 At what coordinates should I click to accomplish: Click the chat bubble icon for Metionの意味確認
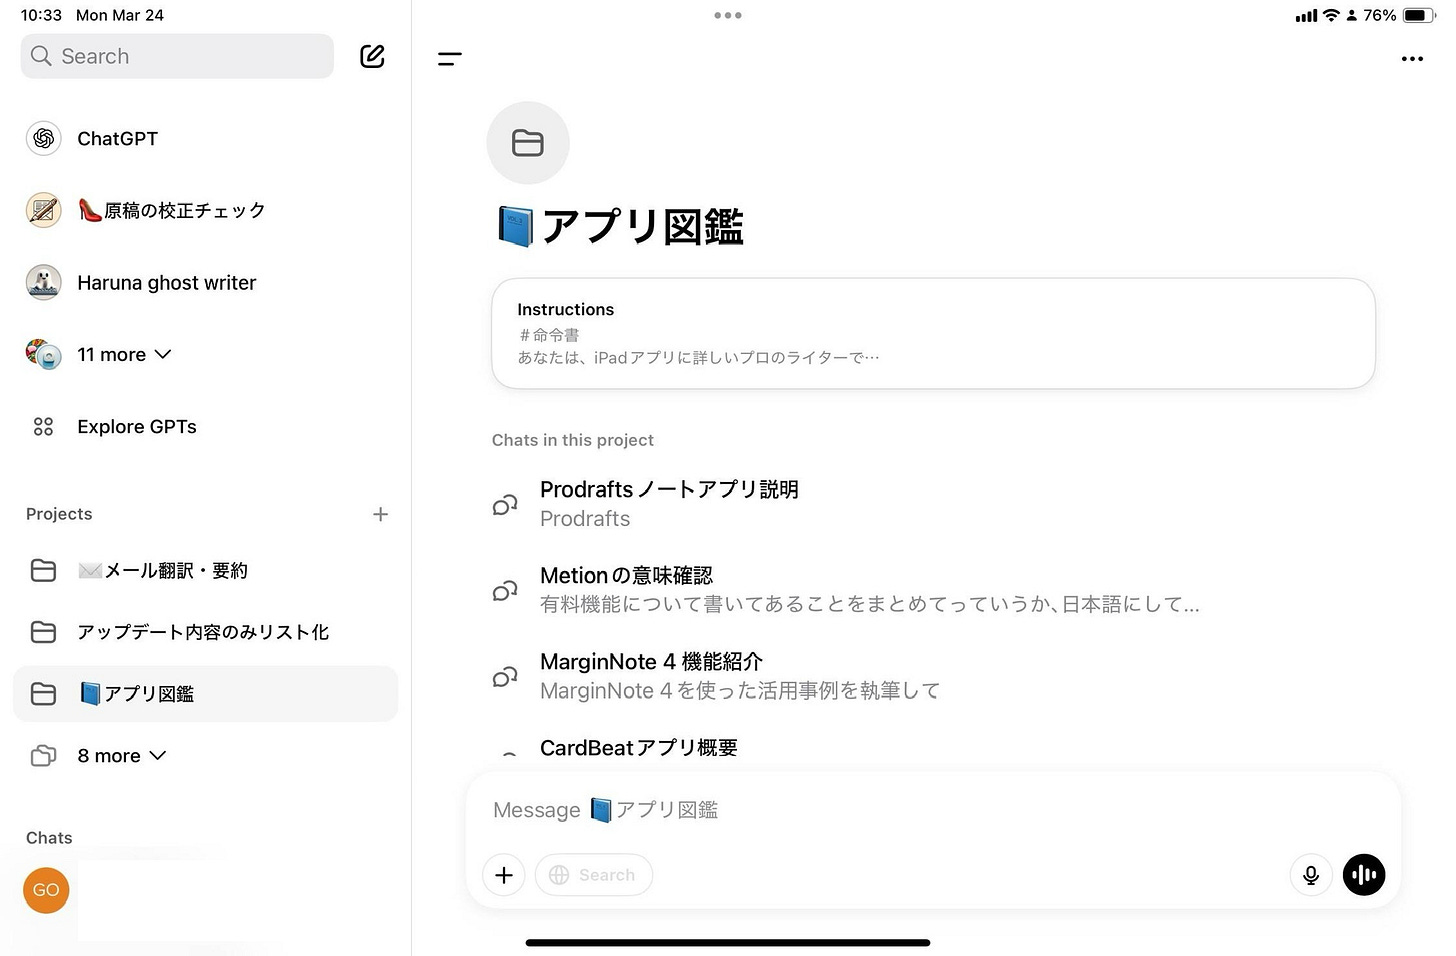[505, 591]
